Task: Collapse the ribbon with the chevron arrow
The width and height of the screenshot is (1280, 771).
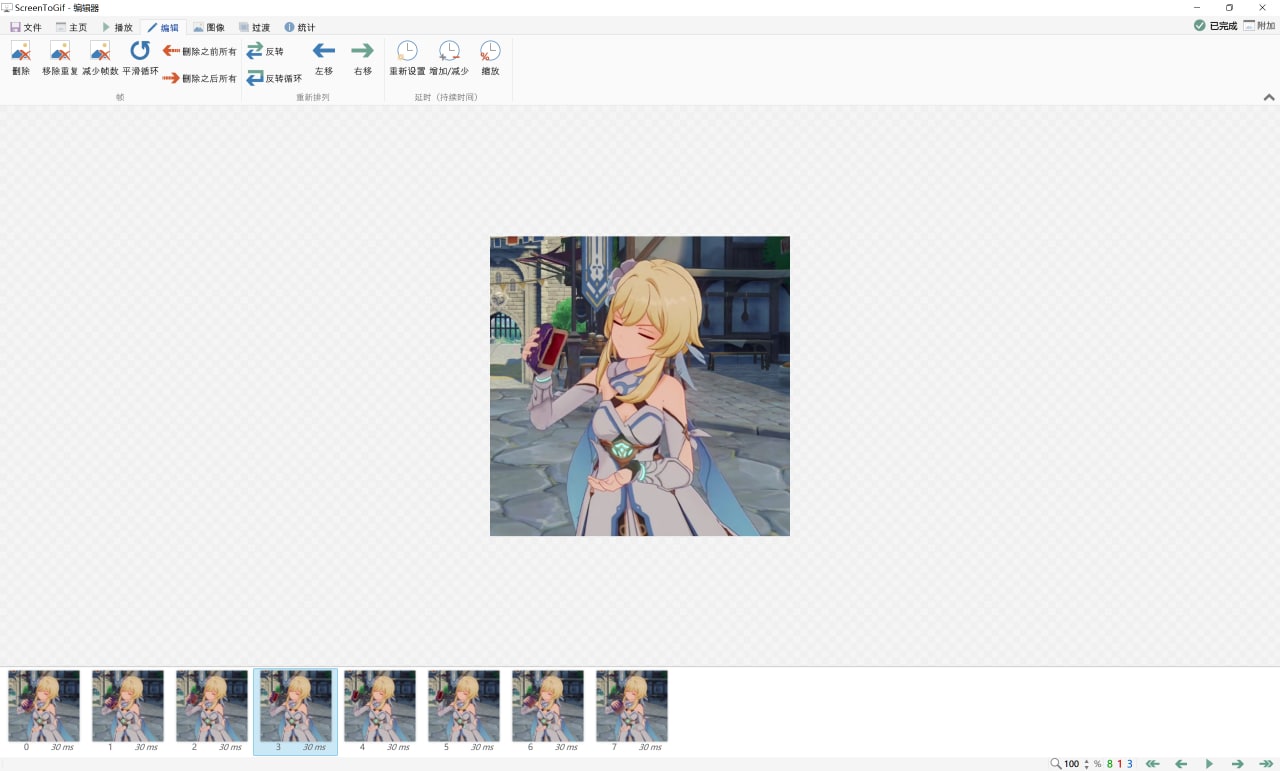Action: pyautogui.click(x=1268, y=98)
